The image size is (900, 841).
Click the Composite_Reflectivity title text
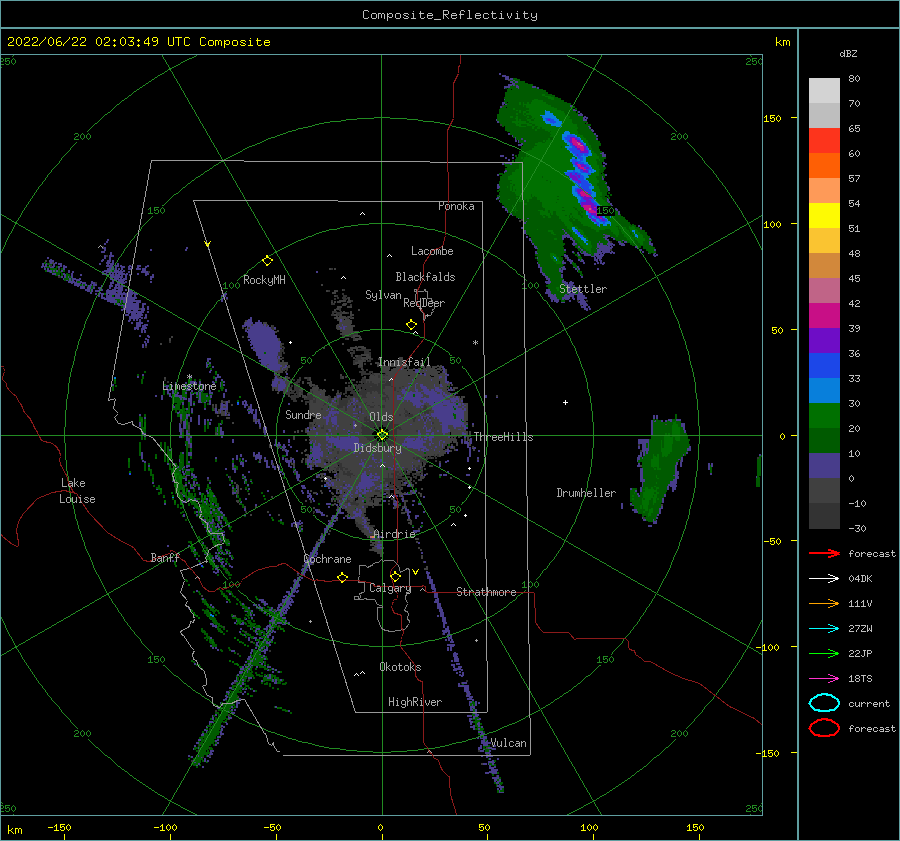[450, 15]
